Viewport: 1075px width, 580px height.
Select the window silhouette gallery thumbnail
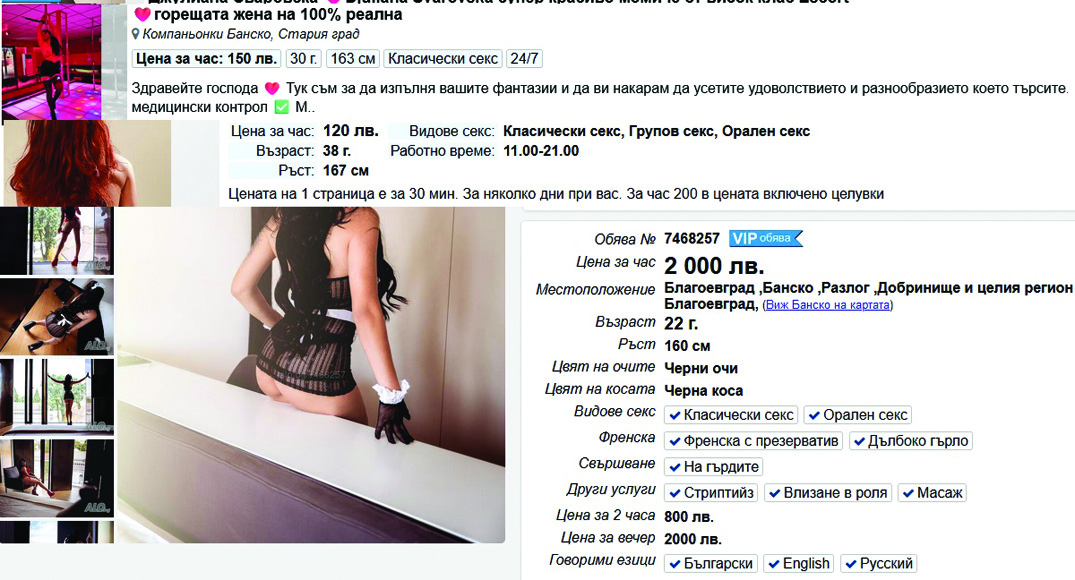click(x=57, y=396)
